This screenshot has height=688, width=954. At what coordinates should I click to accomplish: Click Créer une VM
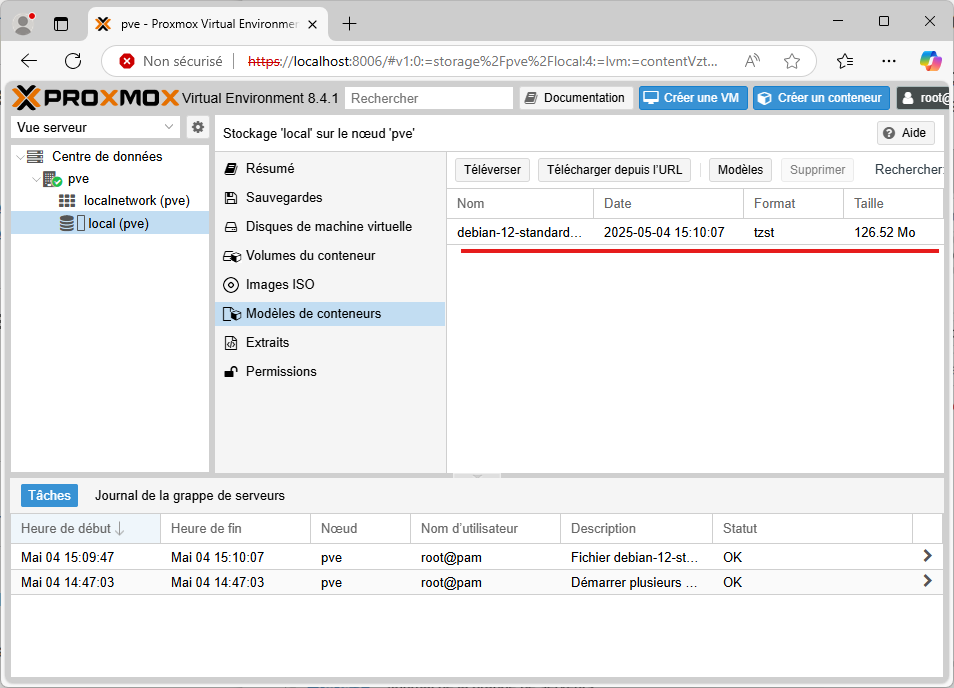693,98
